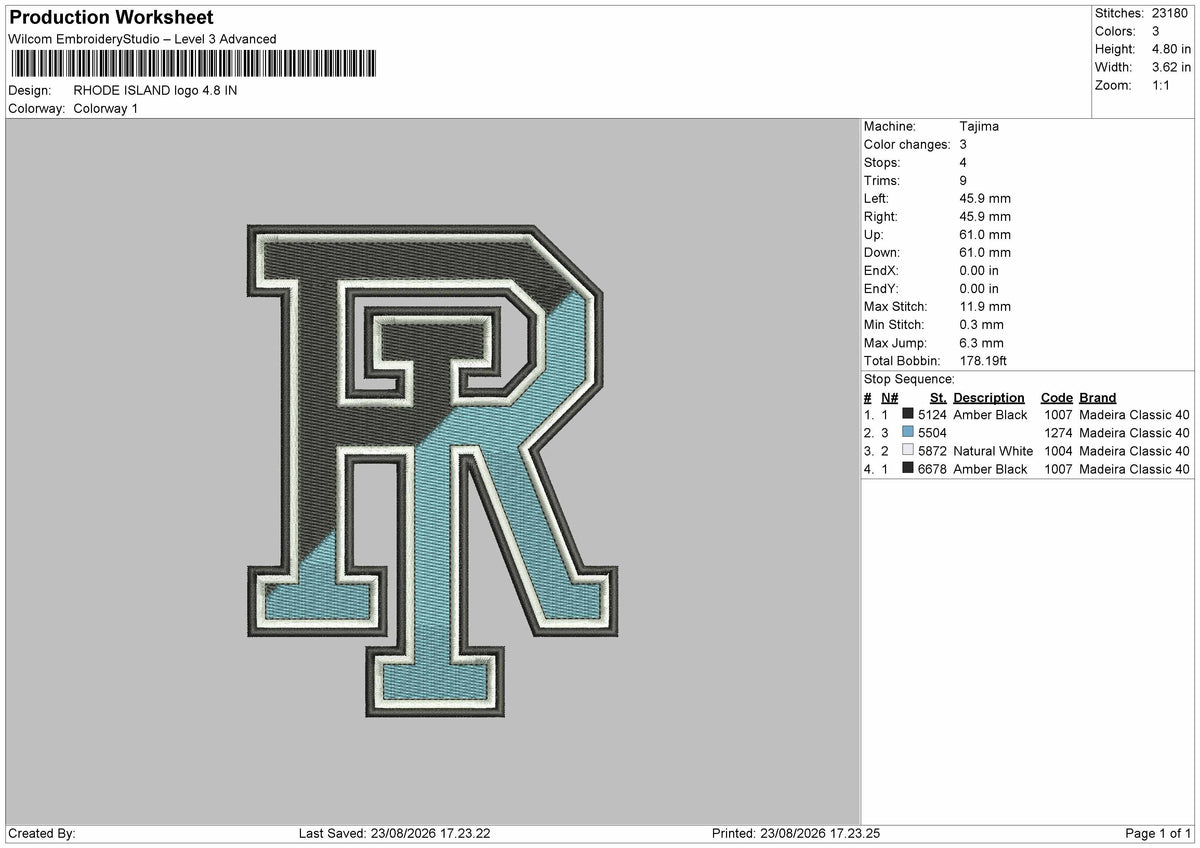Click the Min Stitch value 0.3 mm
This screenshot has width=1200, height=848.
(981, 324)
